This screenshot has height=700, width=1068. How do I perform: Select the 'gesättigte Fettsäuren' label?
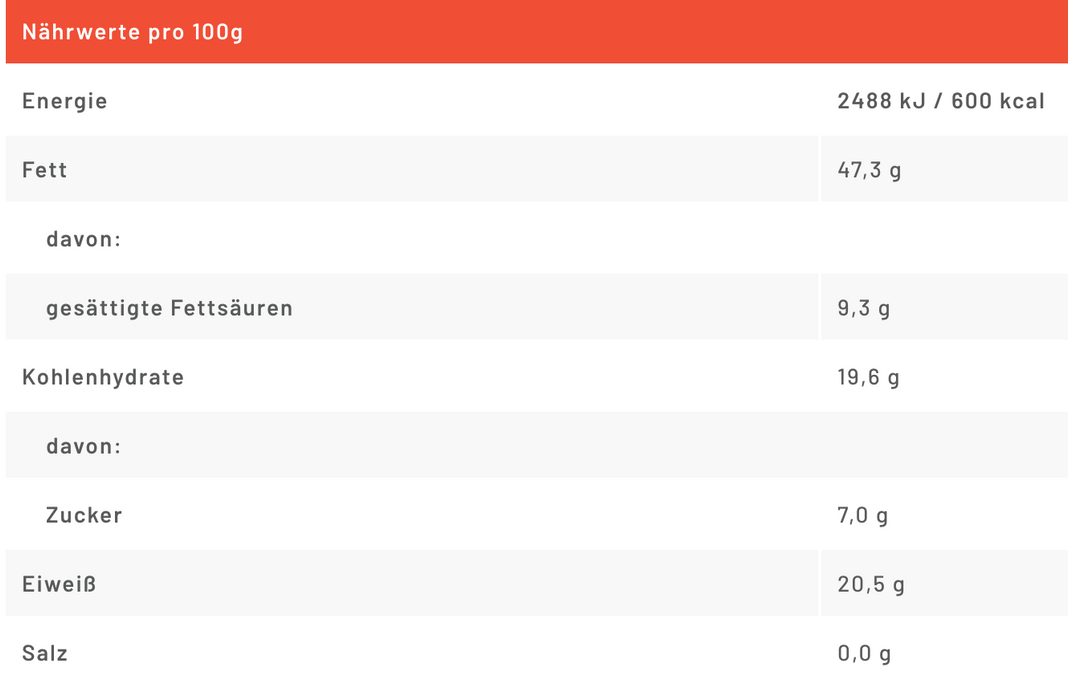(x=170, y=308)
